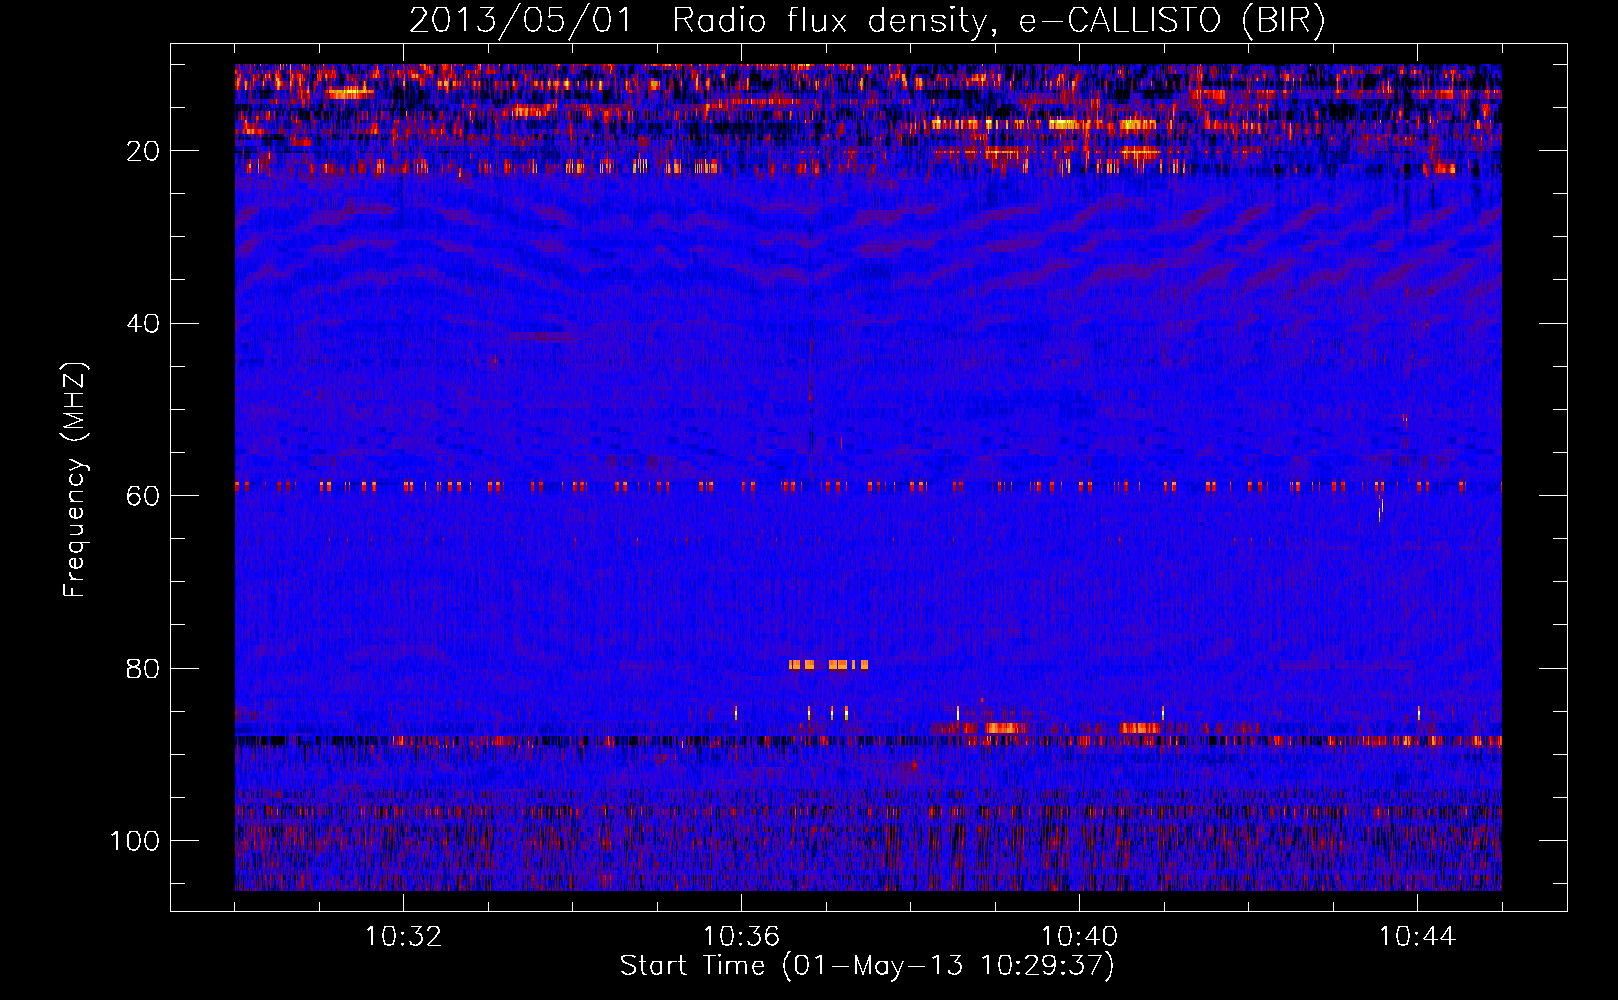Click the 10:40 time tick label

(x=1079, y=937)
